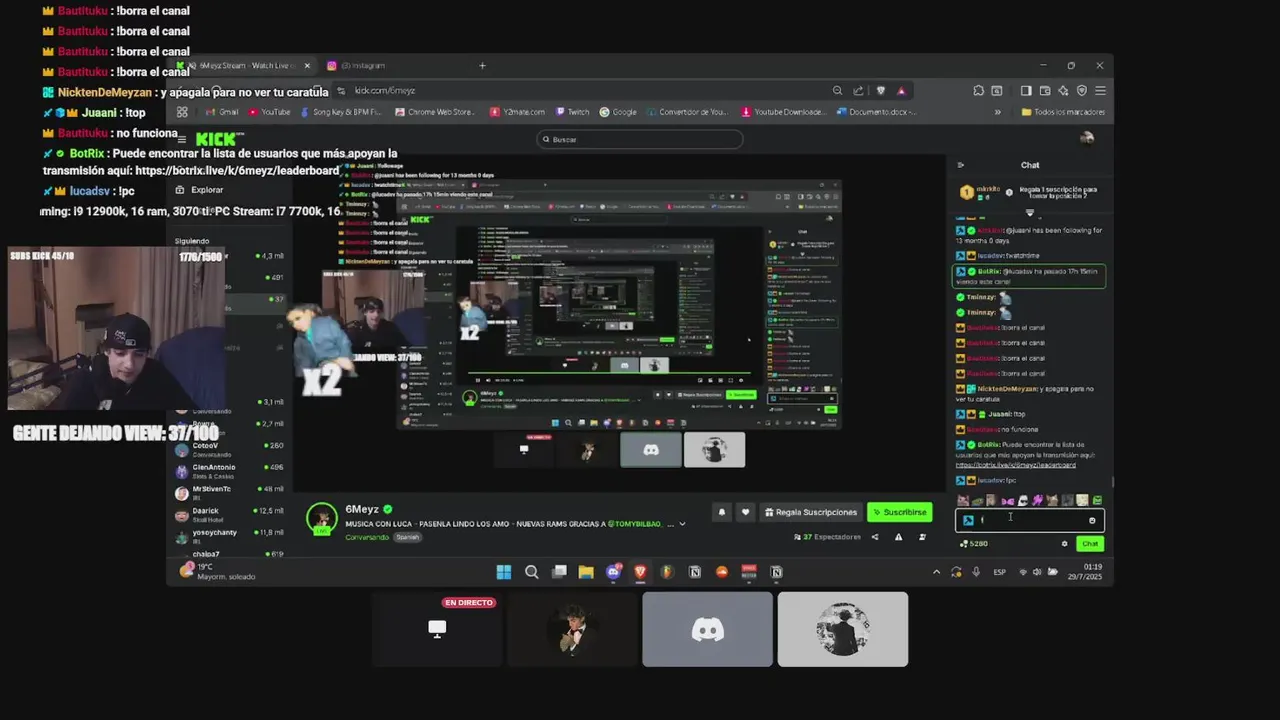
Task: Open yosoychanty channel in sidebar
Action: coord(230,535)
